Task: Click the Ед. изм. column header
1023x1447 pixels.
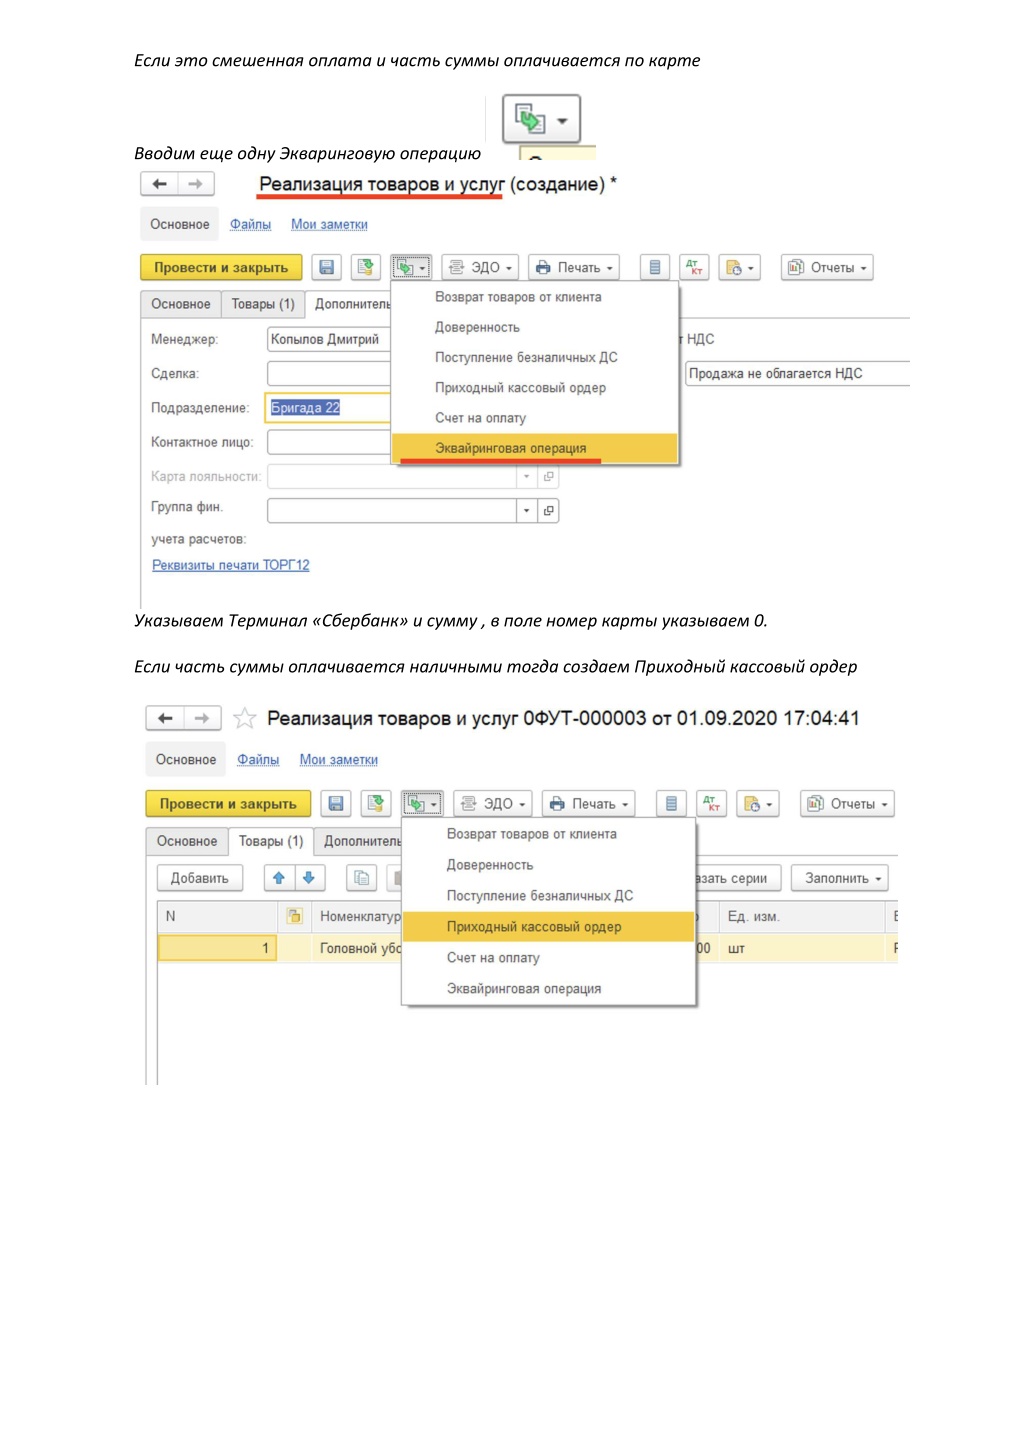Action: click(x=803, y=916)
